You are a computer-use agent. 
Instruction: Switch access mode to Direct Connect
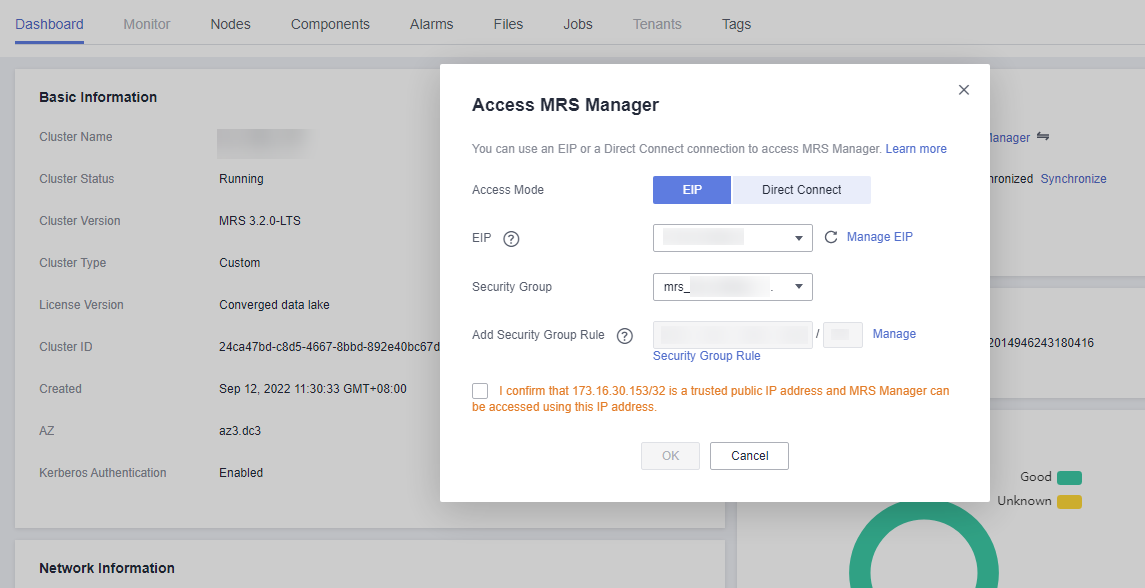pos(801,190)
